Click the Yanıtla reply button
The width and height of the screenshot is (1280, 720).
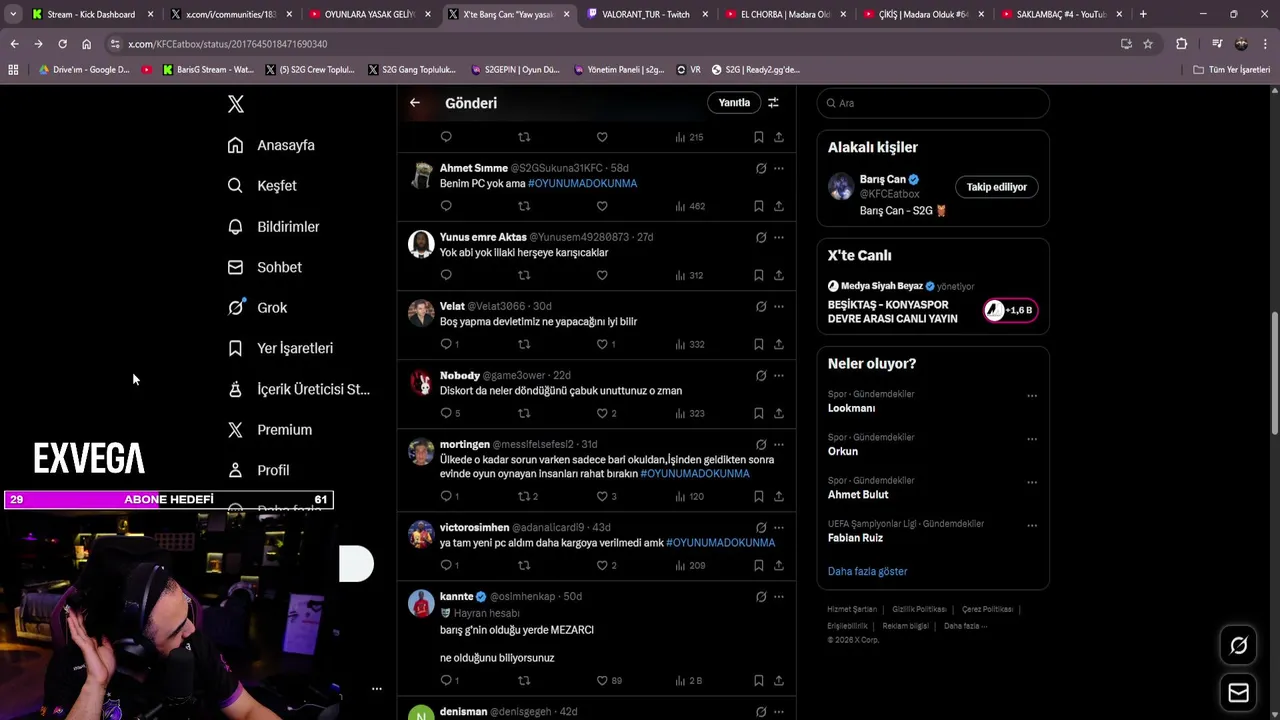tap(734, 102)
